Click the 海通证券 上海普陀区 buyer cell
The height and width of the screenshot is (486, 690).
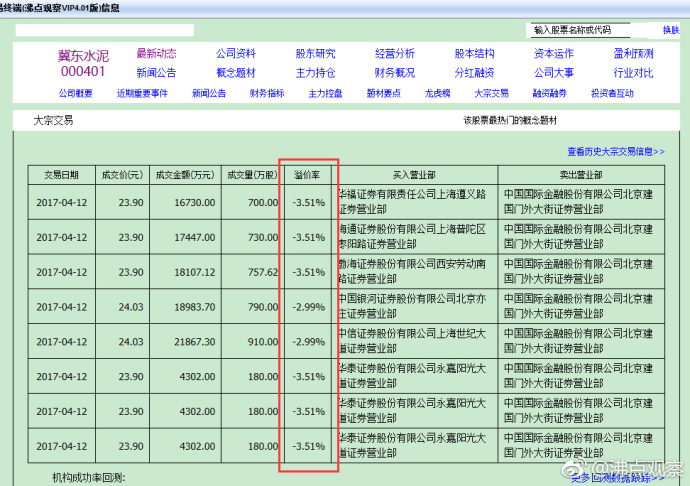414,237
